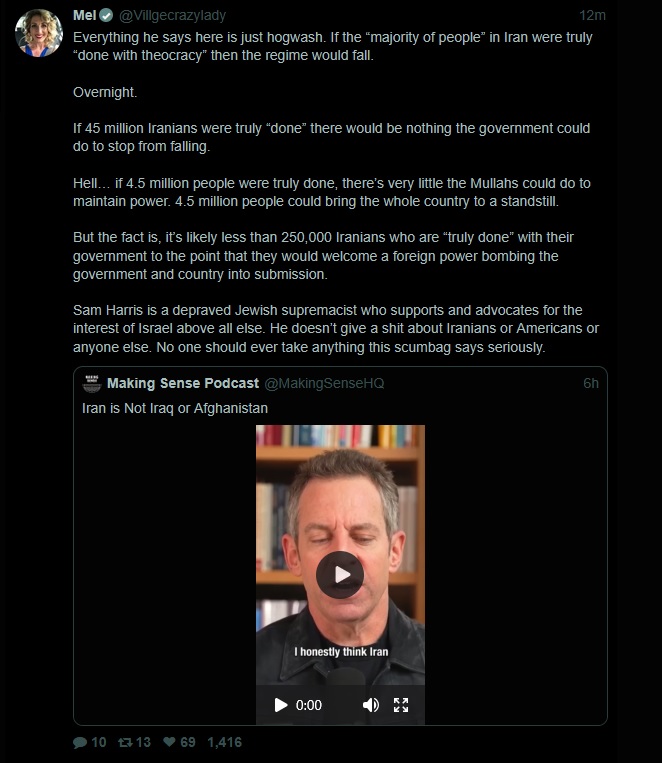Viewport: 662px width, 763px height.
Task: Click Mel's display name
Action: 85,16
